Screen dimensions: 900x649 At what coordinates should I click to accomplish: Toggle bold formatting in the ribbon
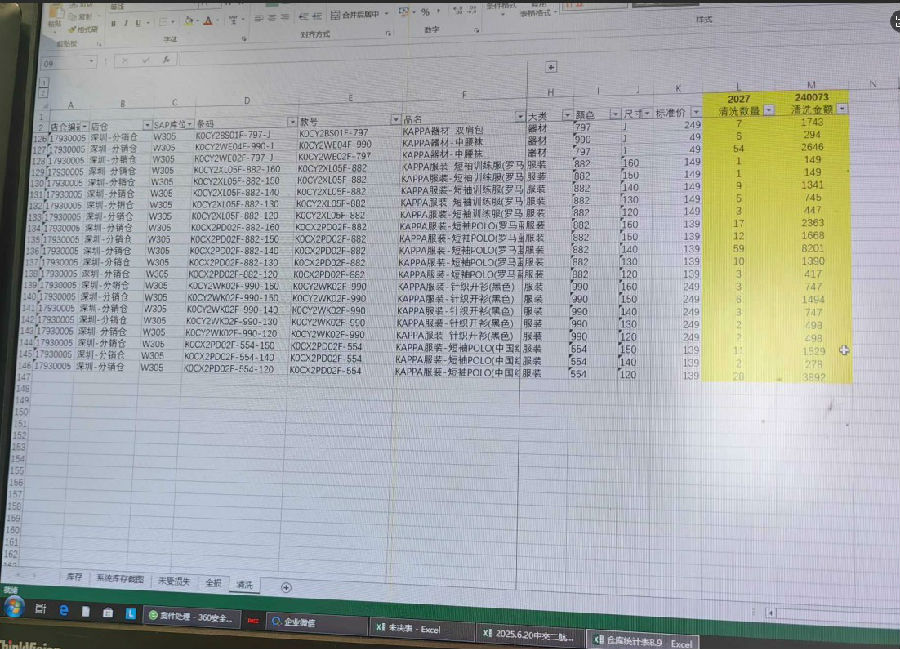(113, 24)
